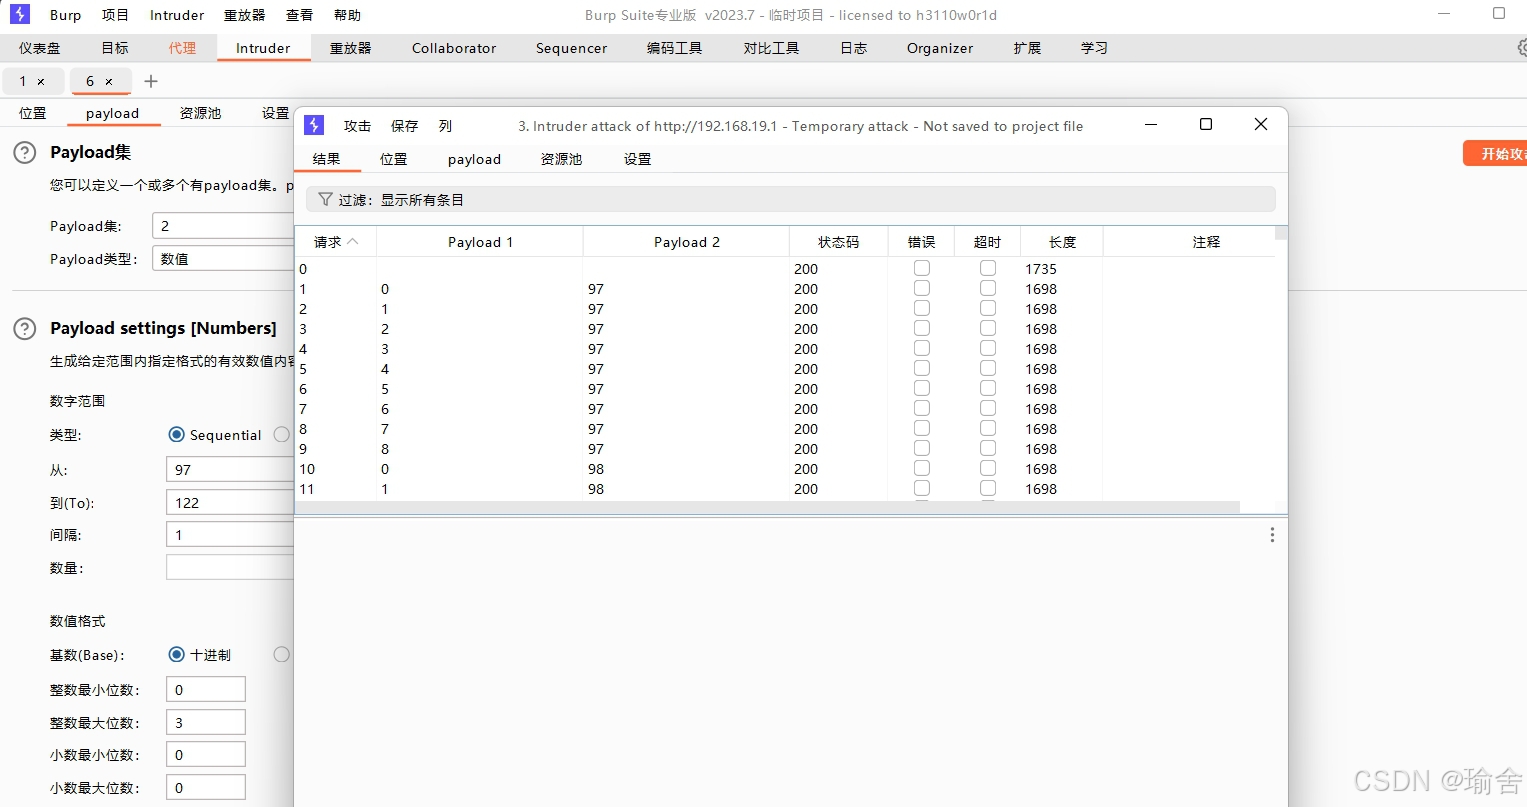Sort results by Payload 1 column

(x=480, y=242)
